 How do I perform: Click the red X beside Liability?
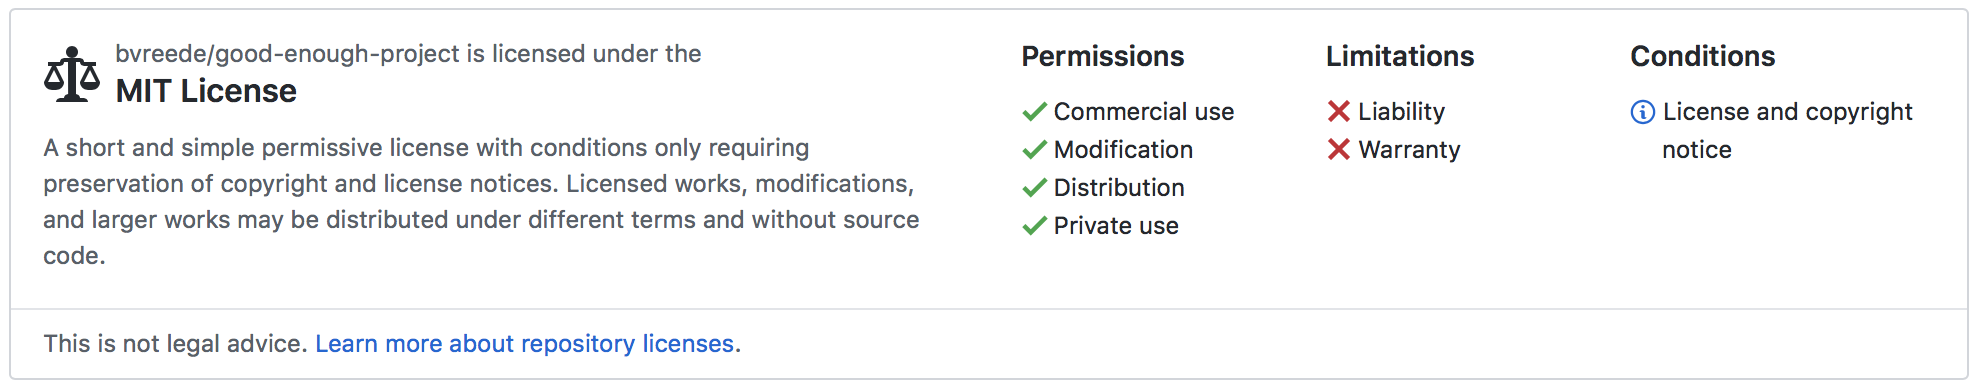coord(1339,111)
